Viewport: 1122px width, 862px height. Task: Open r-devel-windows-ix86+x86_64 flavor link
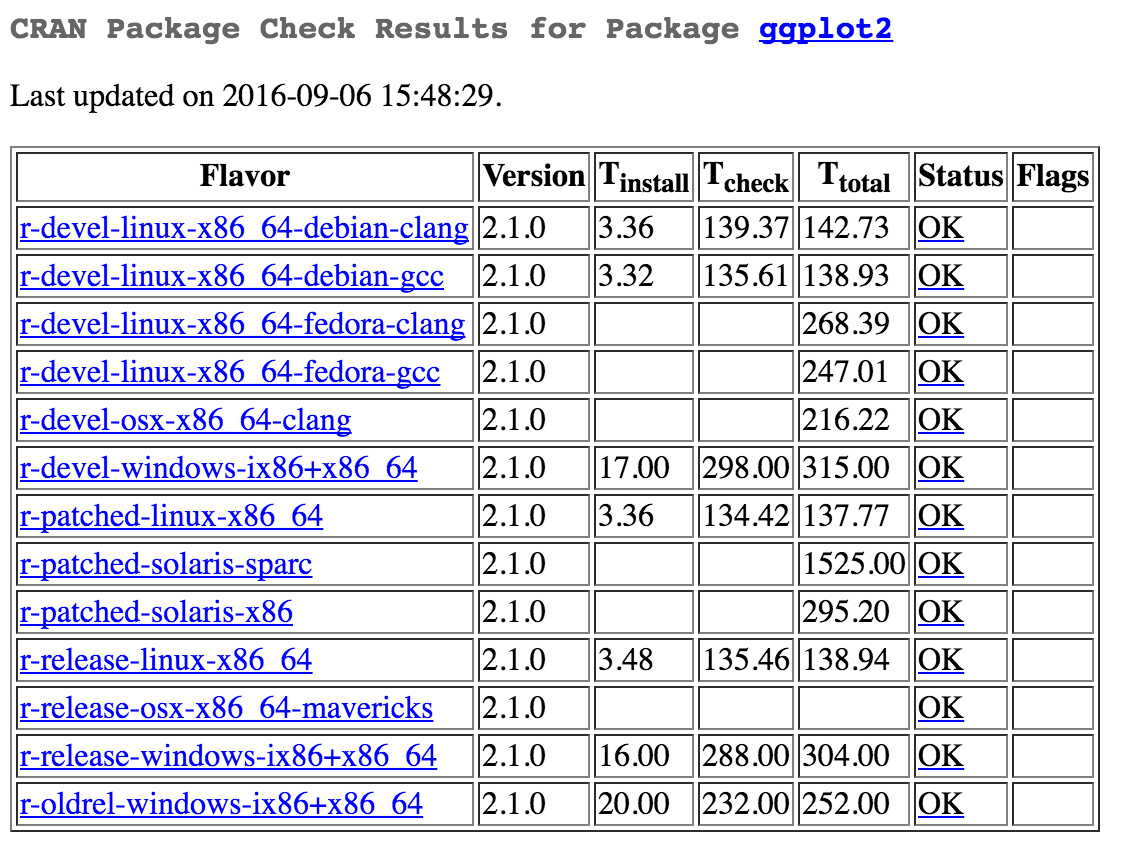(218, 468)
